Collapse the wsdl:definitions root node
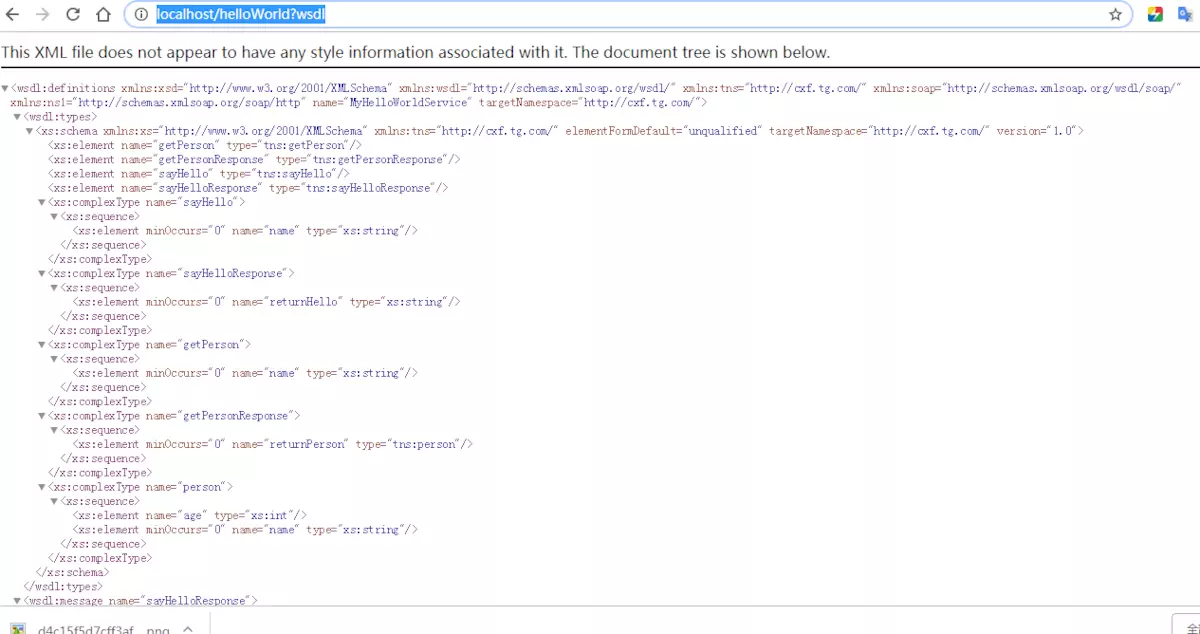Viewport: 1200px width, 634px height. tap(6, 88)
